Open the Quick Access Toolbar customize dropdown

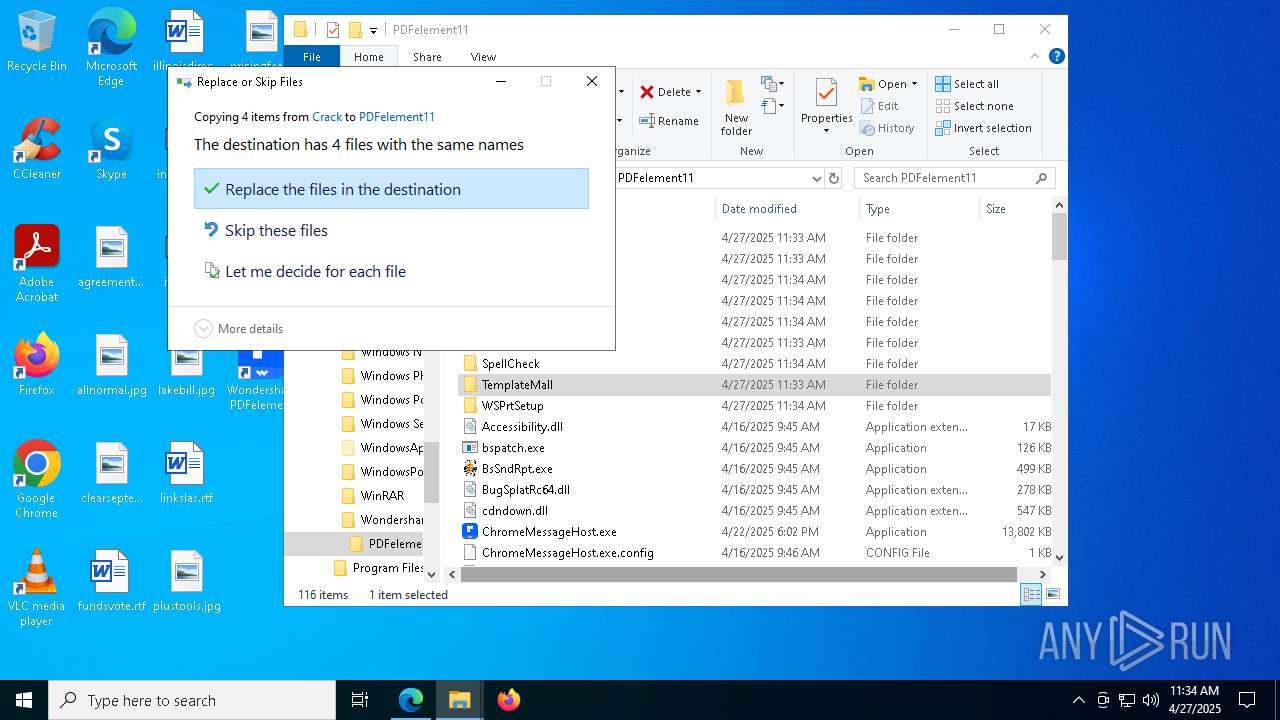(x=374, y=30)
